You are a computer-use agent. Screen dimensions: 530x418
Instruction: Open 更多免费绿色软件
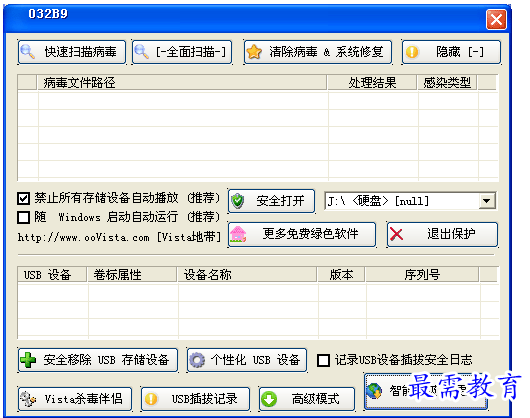(302, 234)
